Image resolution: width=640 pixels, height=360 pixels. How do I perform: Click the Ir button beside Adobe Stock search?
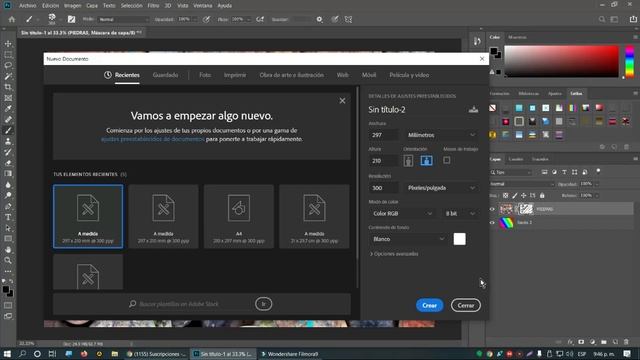pos(263,304)
